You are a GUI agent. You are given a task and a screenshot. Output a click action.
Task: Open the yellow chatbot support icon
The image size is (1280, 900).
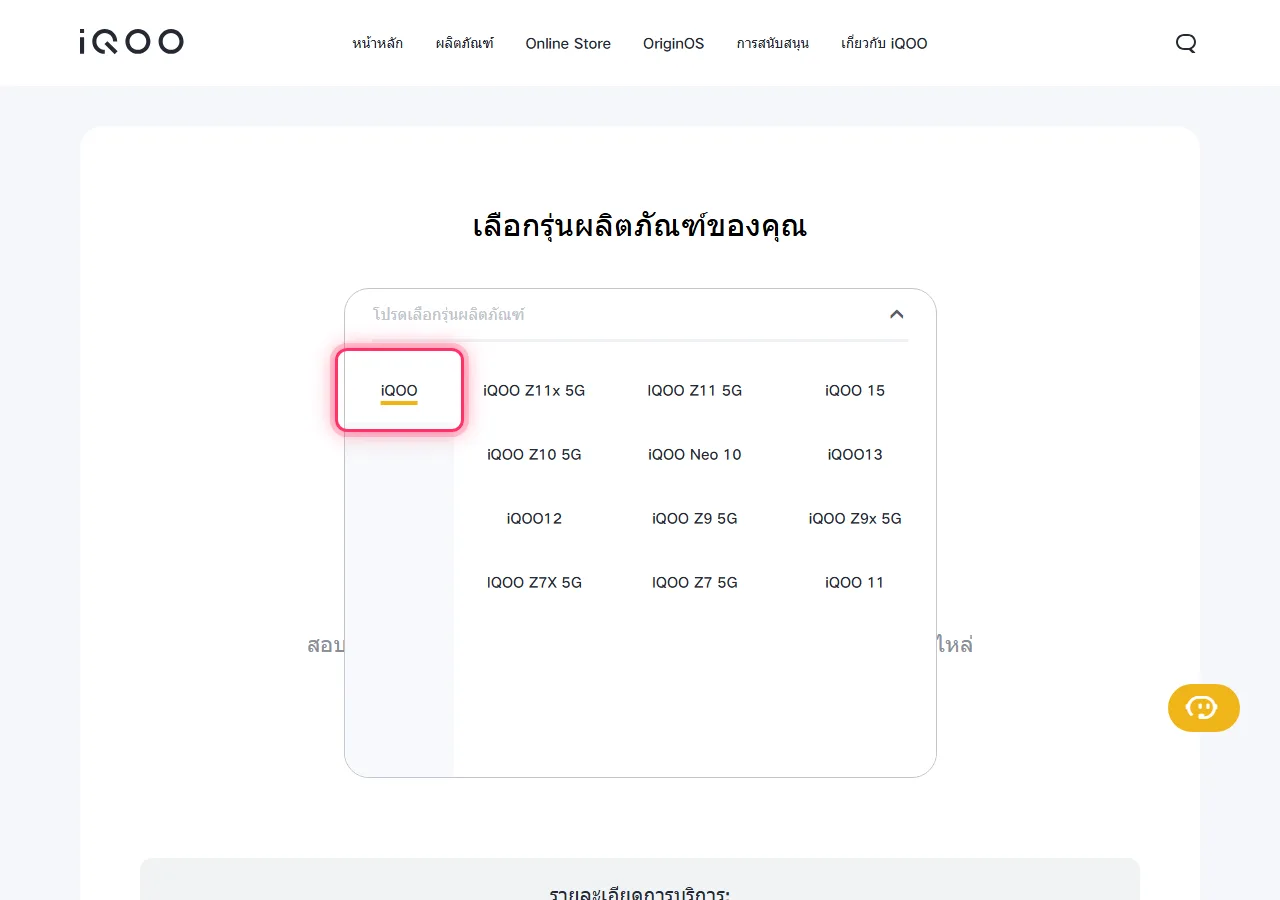[1203, 708]
